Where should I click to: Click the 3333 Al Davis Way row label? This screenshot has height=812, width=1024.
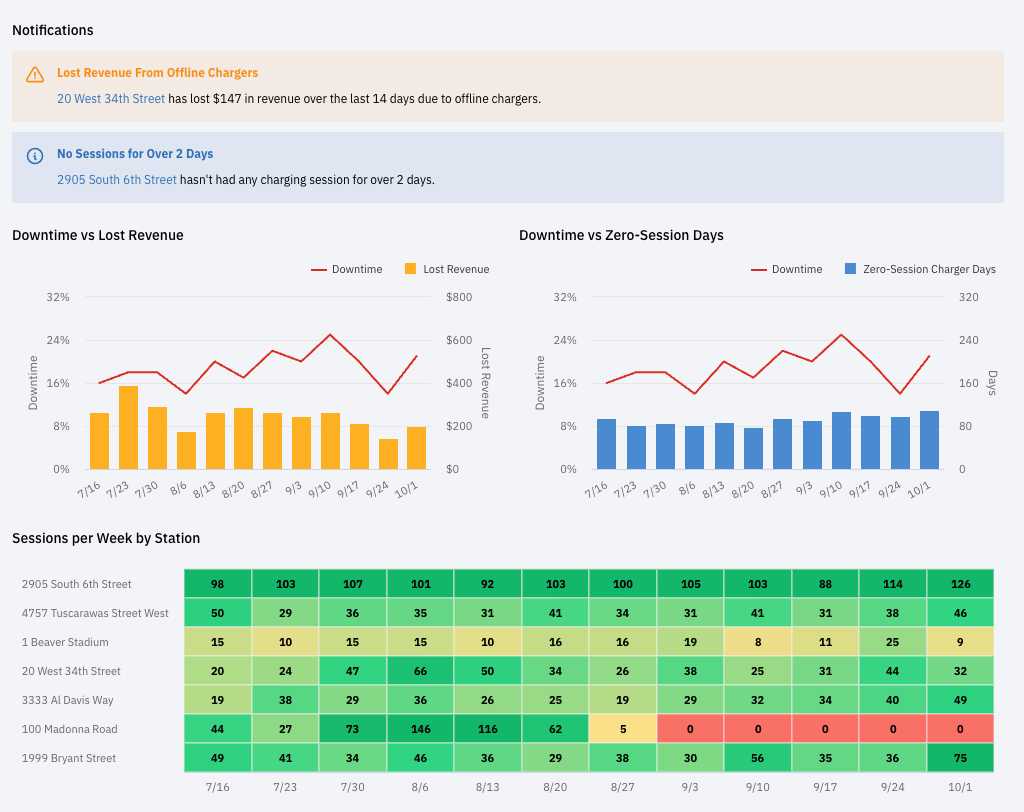tap(67, 700)
